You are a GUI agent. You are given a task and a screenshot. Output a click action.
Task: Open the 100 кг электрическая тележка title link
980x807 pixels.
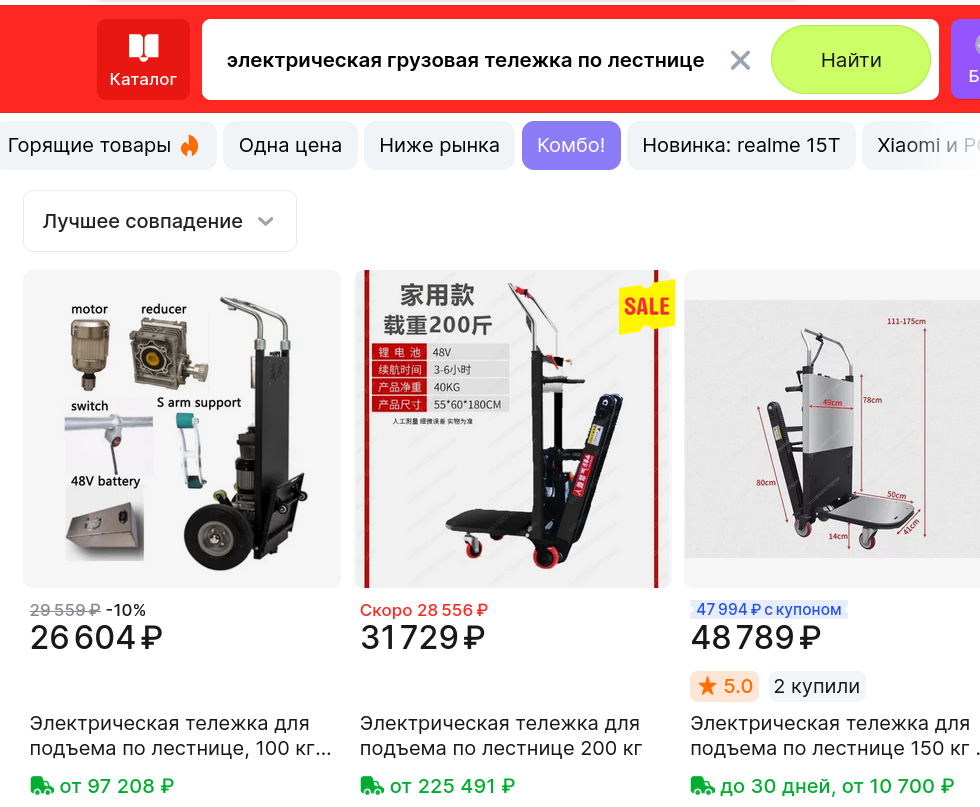[181, 736]
